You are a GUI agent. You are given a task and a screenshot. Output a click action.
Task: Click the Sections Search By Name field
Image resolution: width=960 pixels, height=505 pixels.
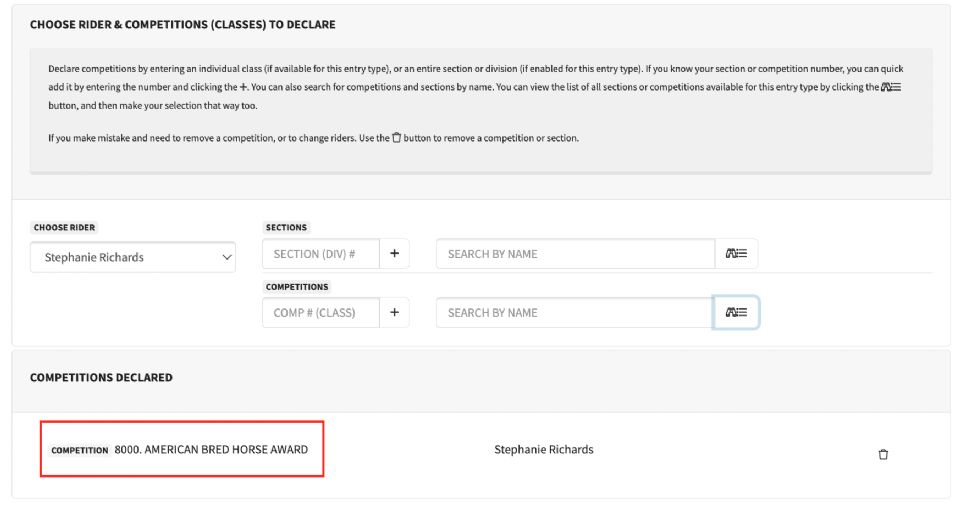point(575,254)
